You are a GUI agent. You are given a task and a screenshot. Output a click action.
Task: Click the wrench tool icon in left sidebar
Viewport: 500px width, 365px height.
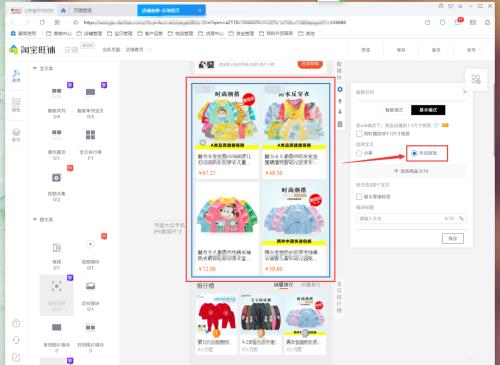pyautogui.click(x=16, y=76)
